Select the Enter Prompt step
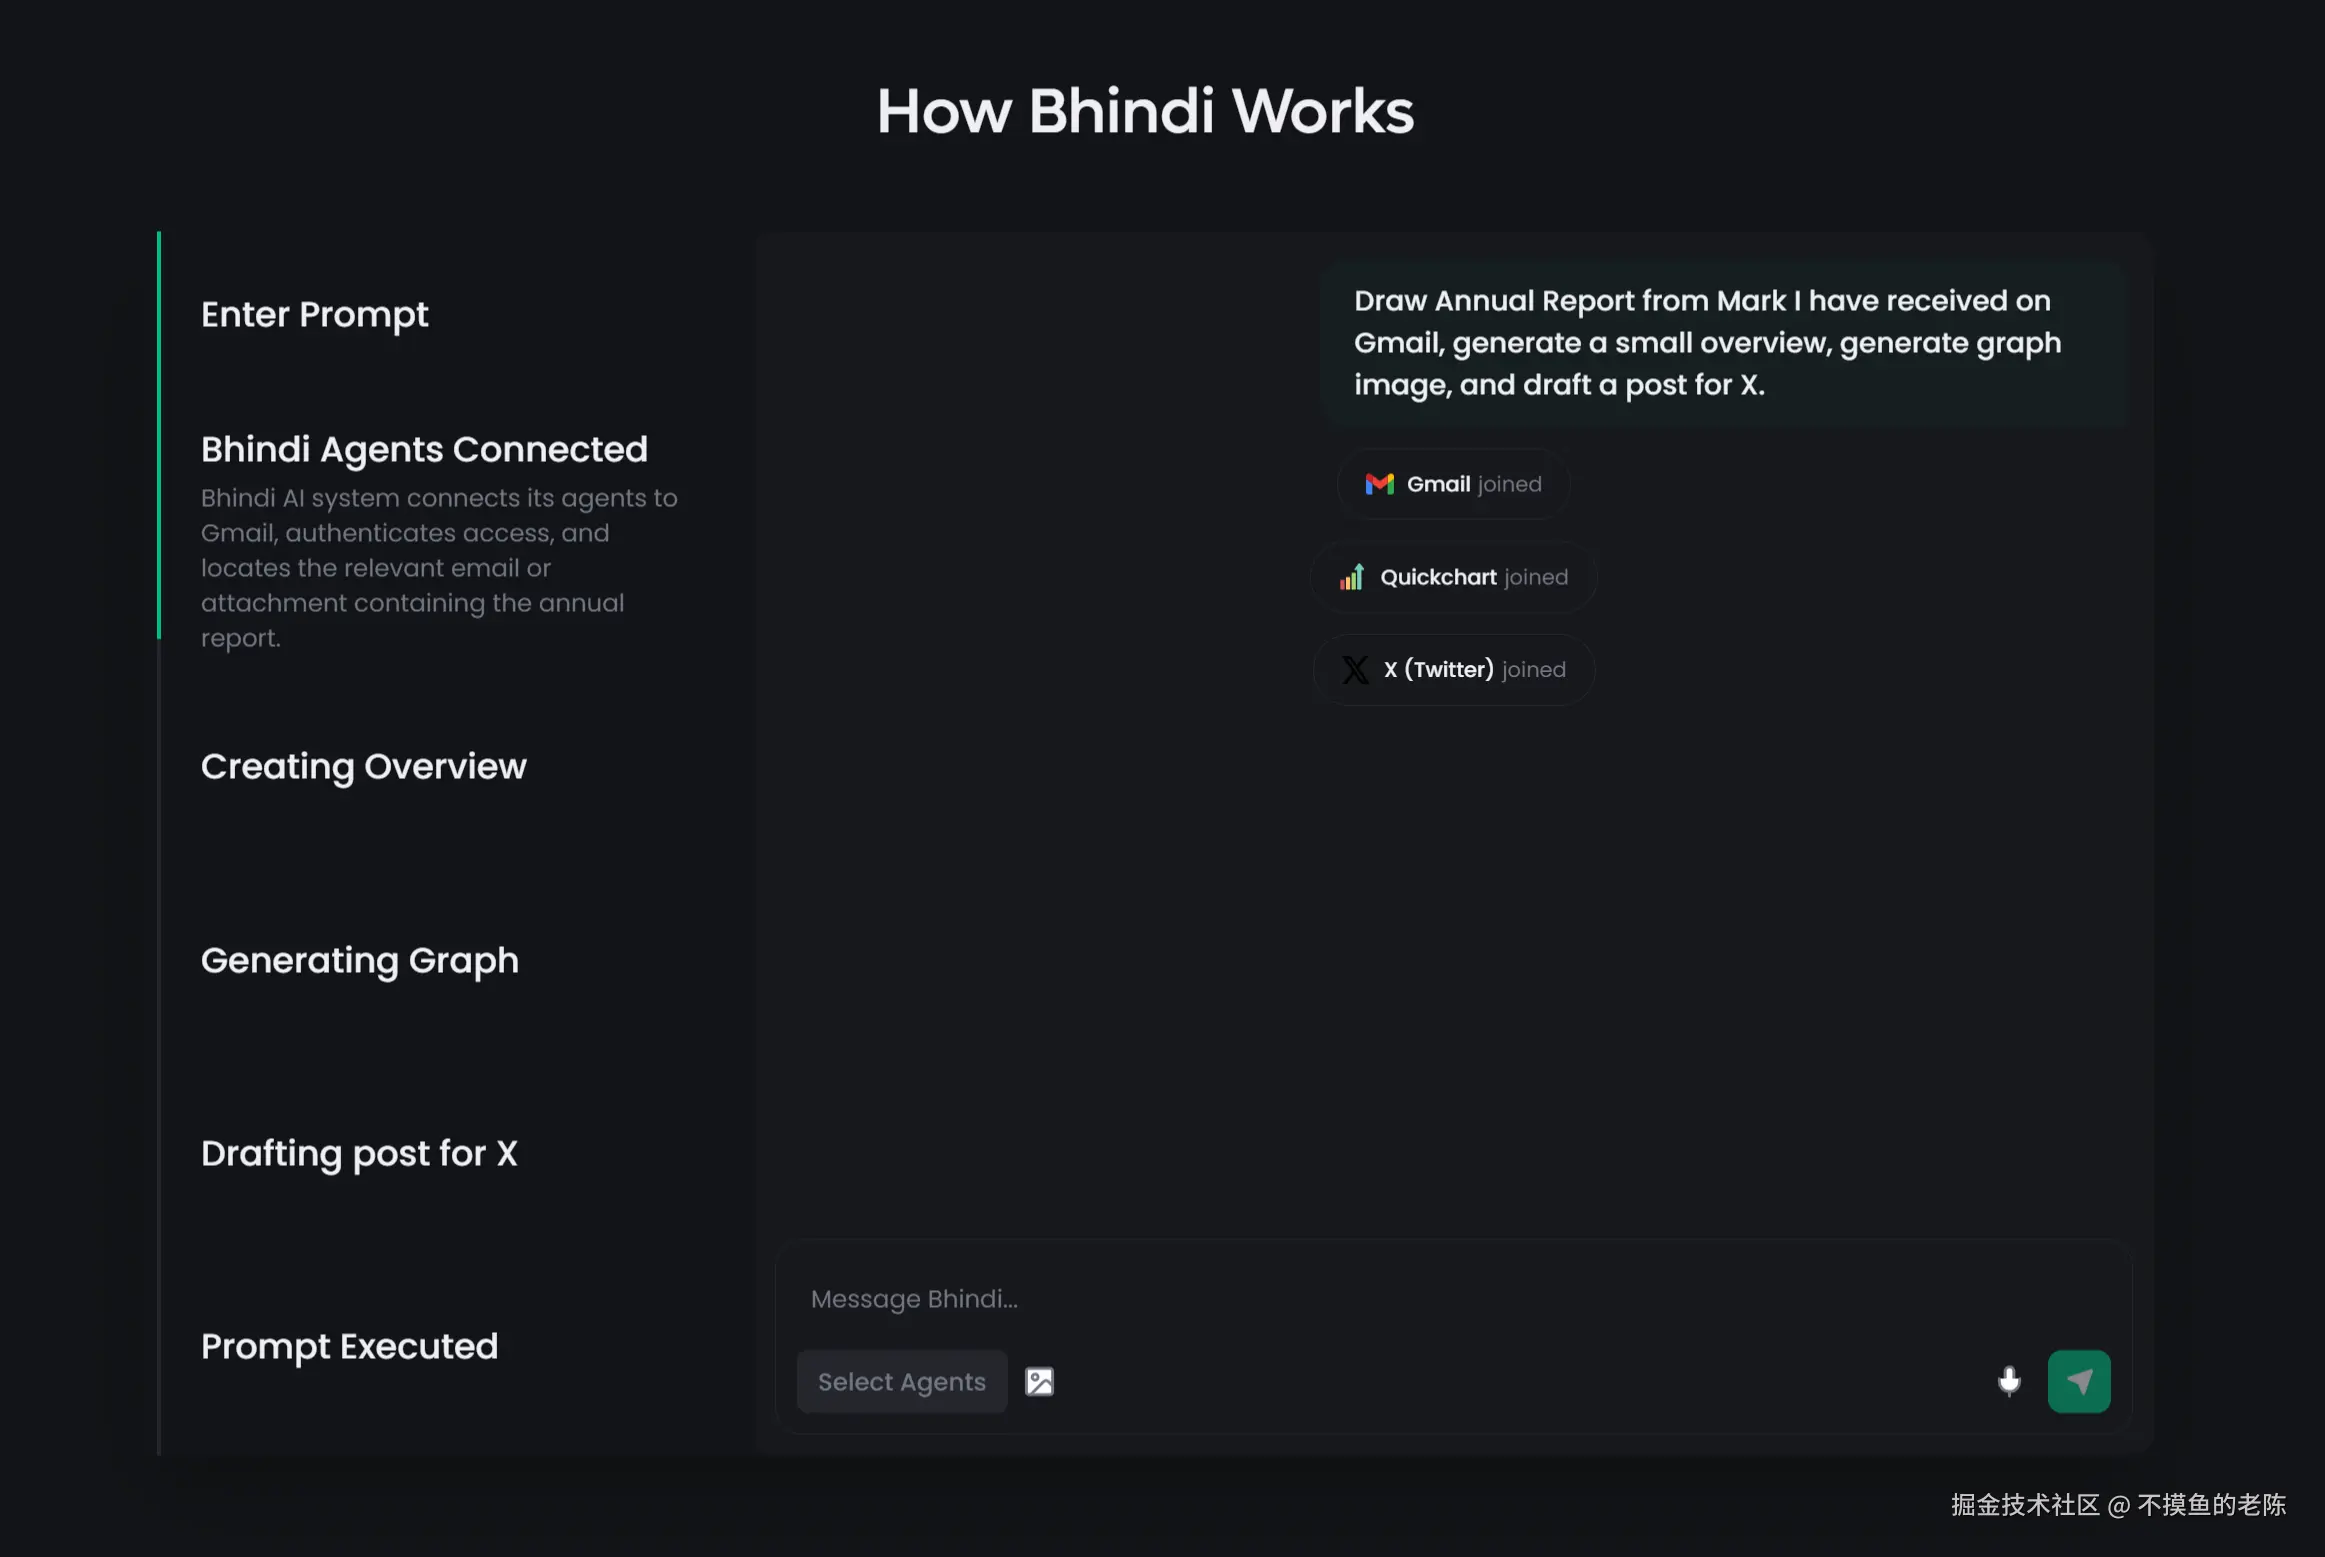 (x=314, y=314)
